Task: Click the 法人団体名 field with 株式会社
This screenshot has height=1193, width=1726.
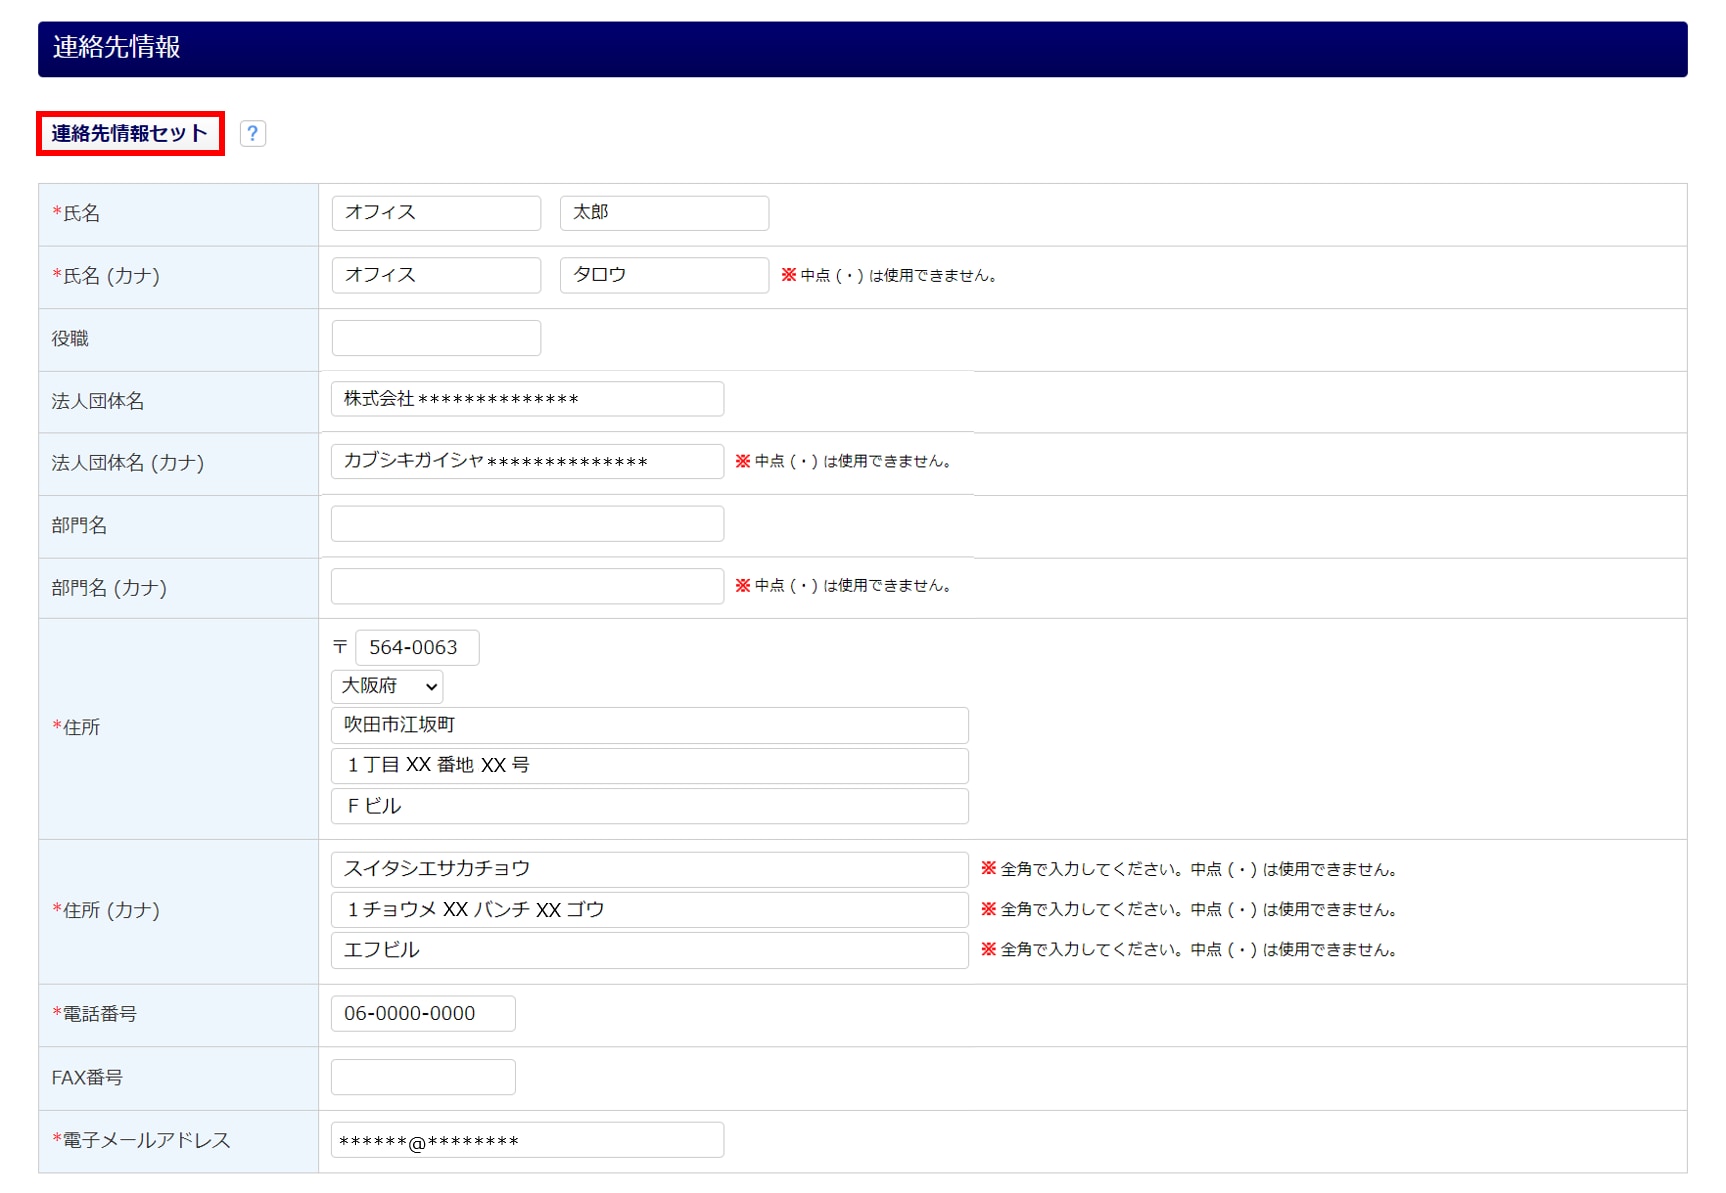Action: (527, 399)
